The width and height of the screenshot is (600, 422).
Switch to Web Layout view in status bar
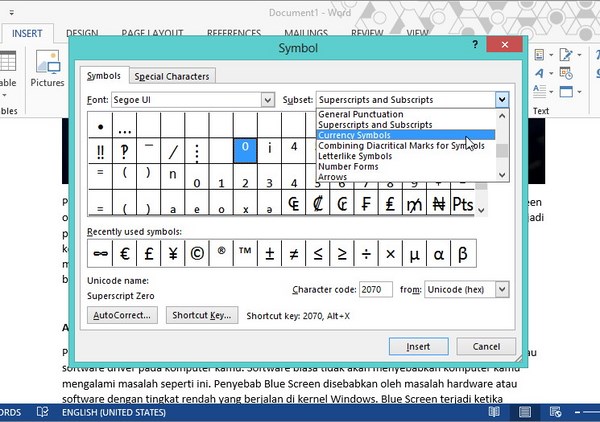tap(555, 412)
